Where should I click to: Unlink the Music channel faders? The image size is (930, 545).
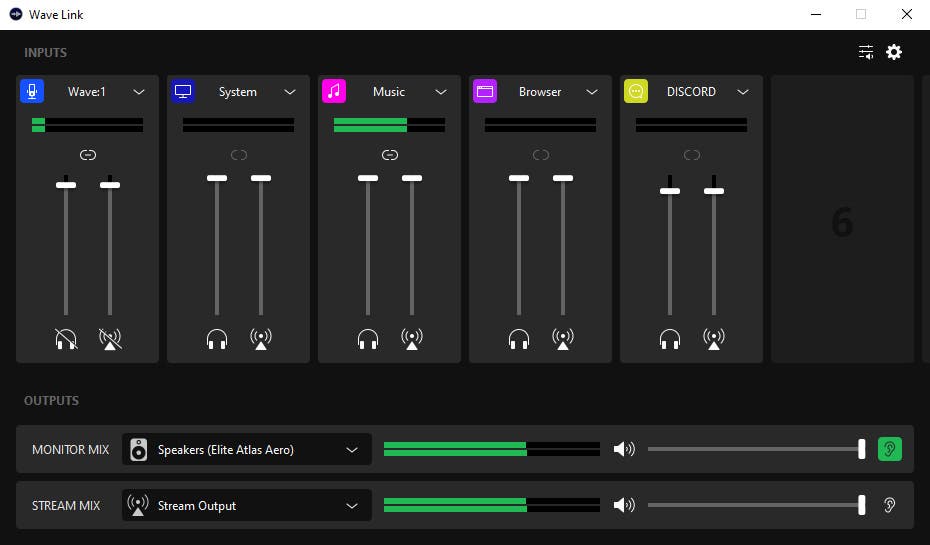390,155
